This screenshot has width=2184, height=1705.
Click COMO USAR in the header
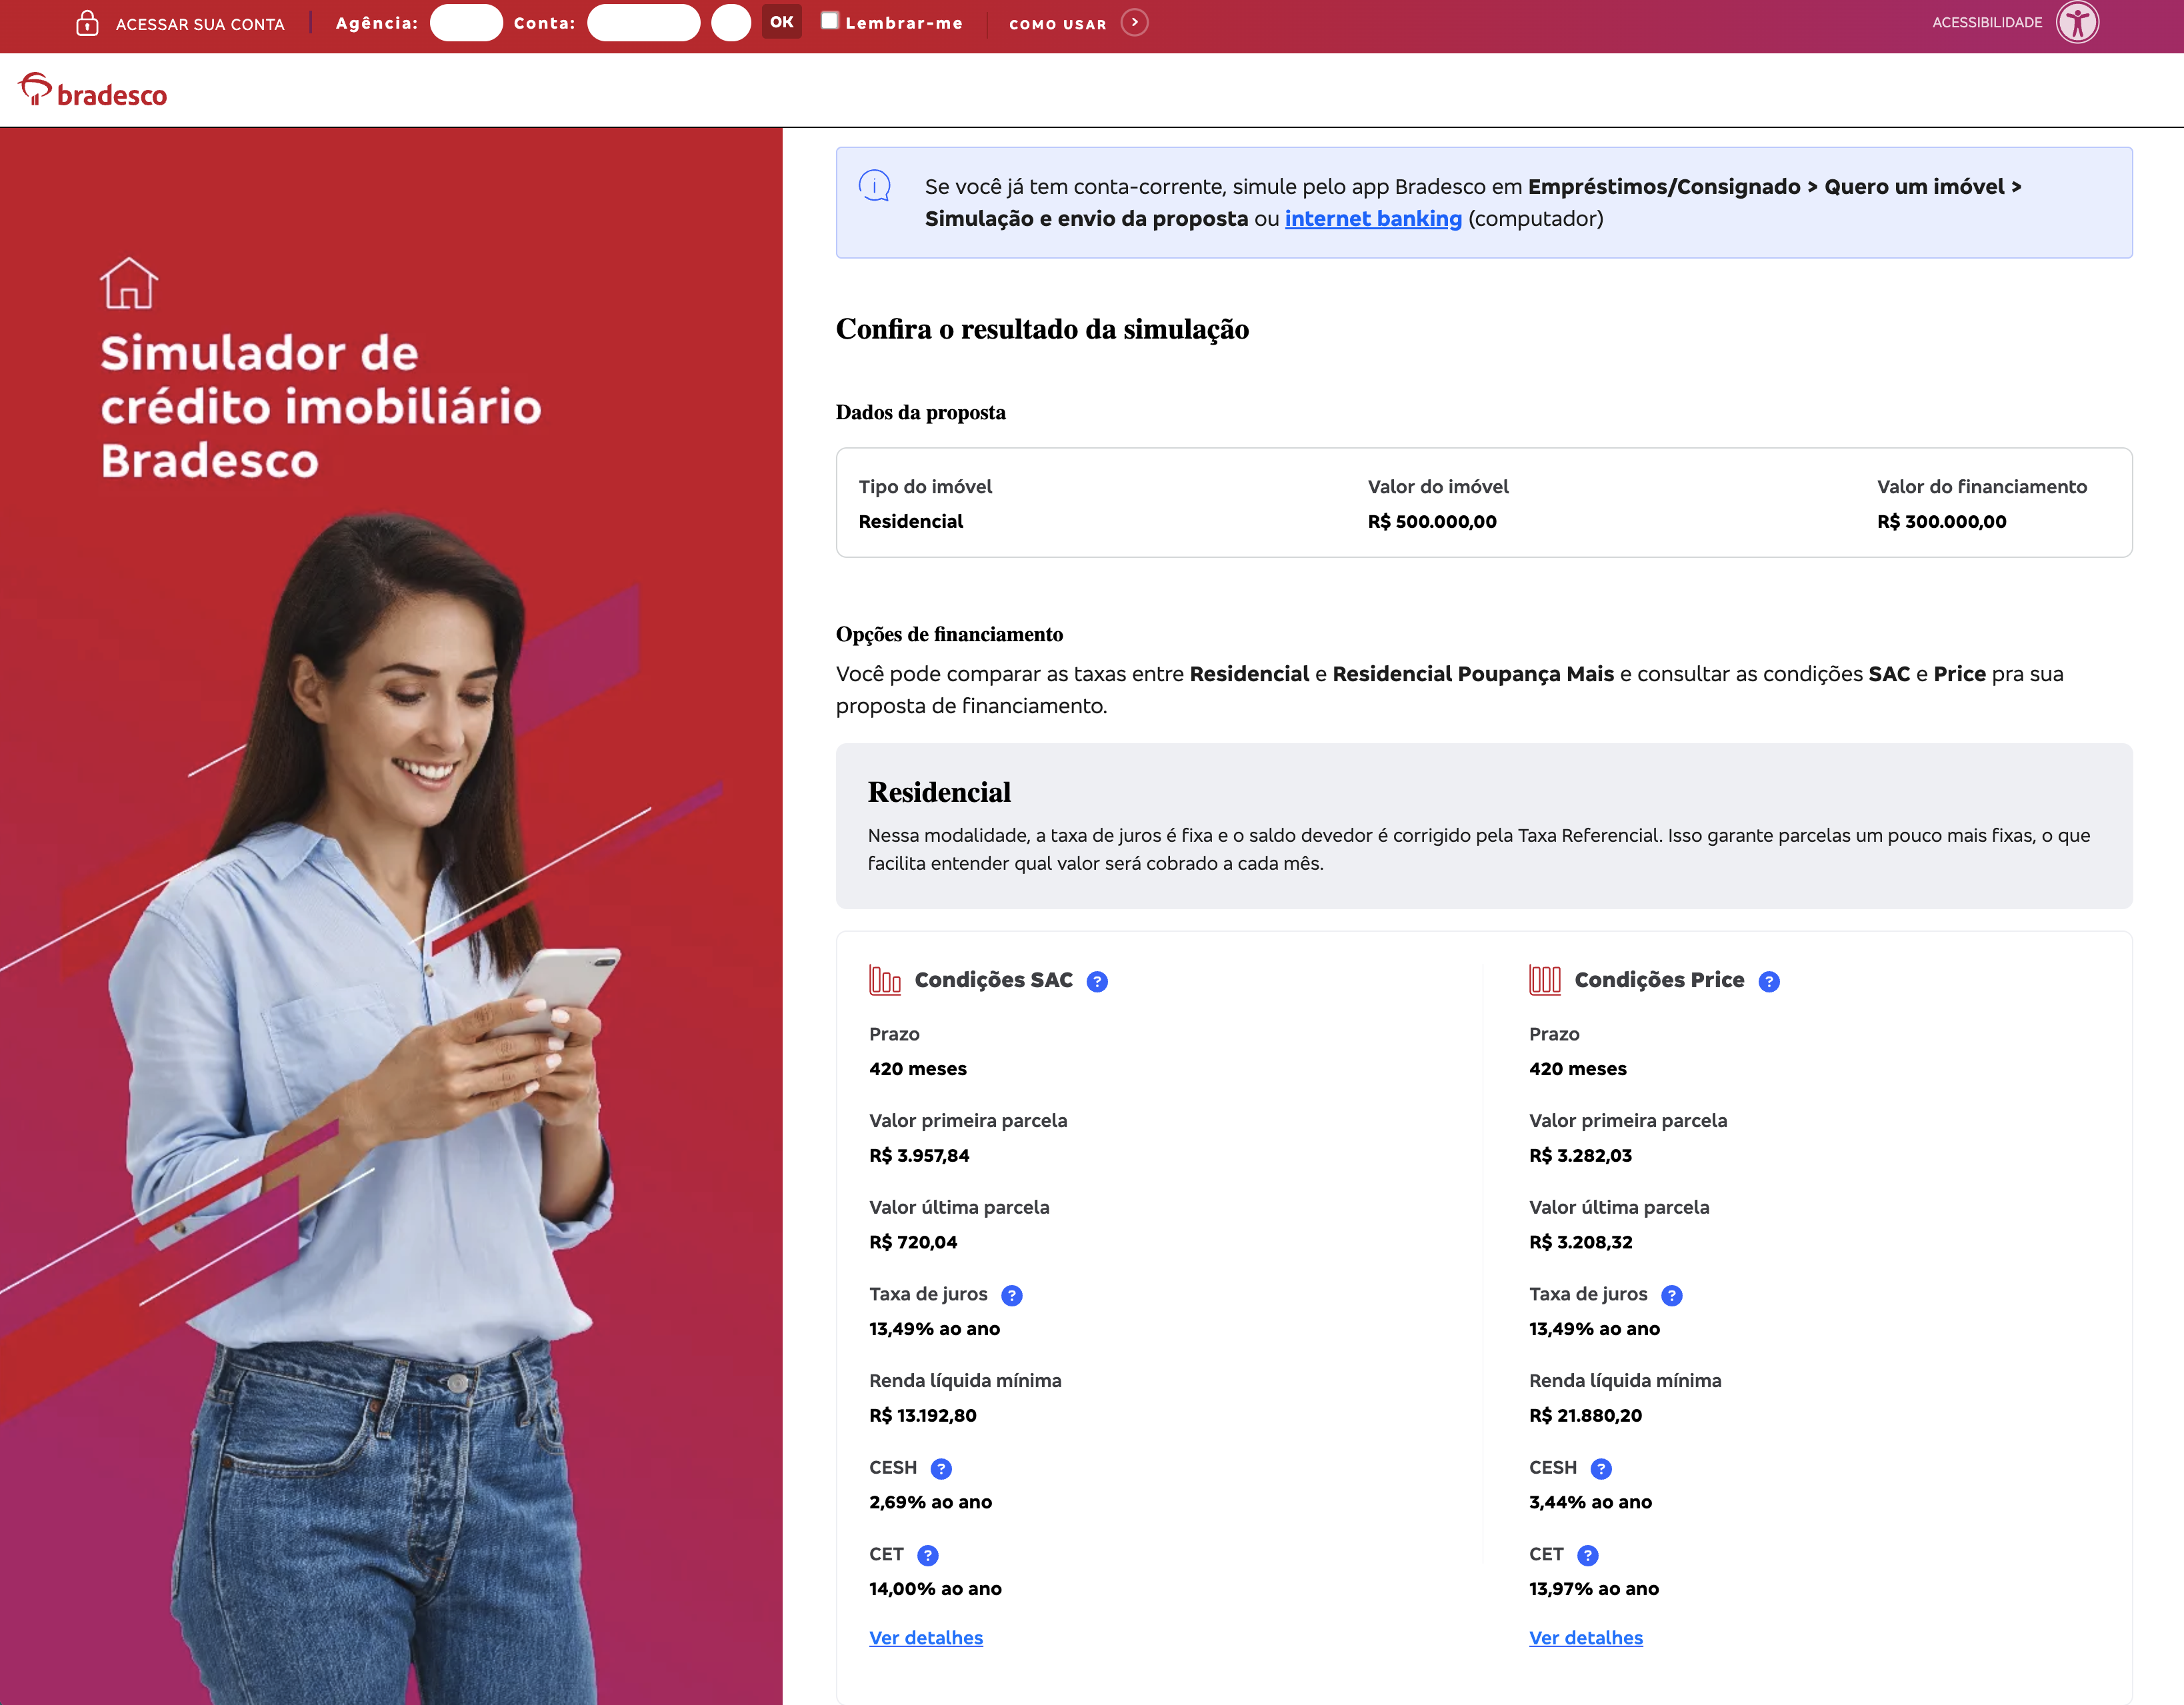1057,24
